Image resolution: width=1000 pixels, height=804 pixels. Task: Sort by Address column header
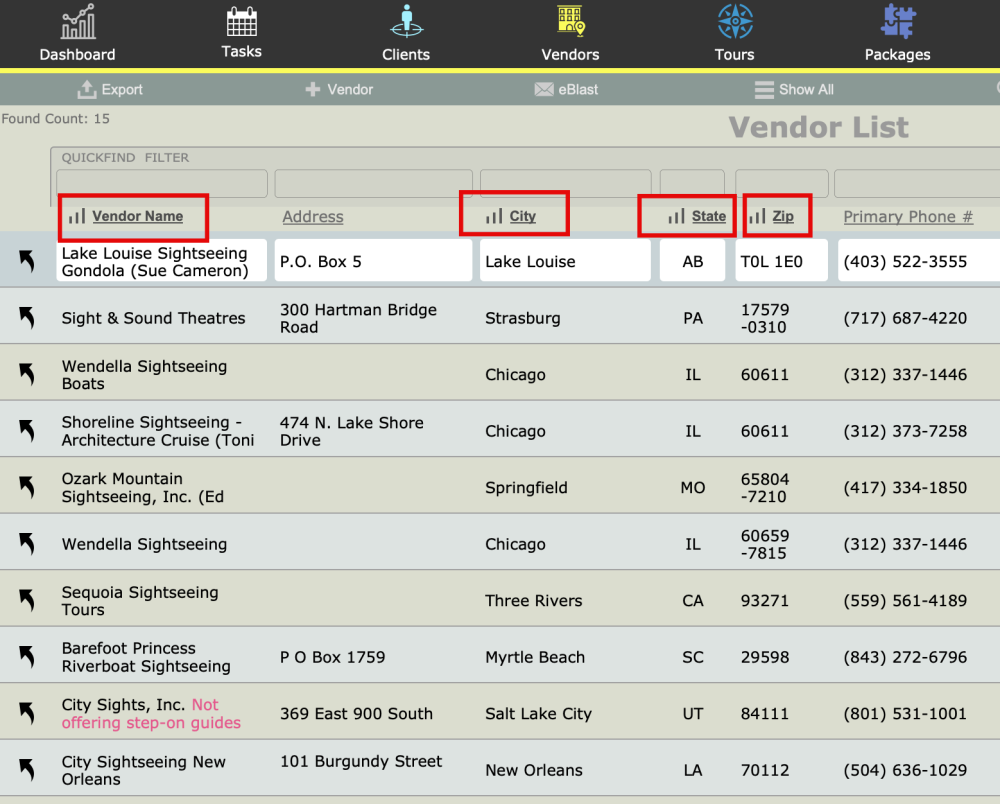pyautogui.click(x=313, y=217)
